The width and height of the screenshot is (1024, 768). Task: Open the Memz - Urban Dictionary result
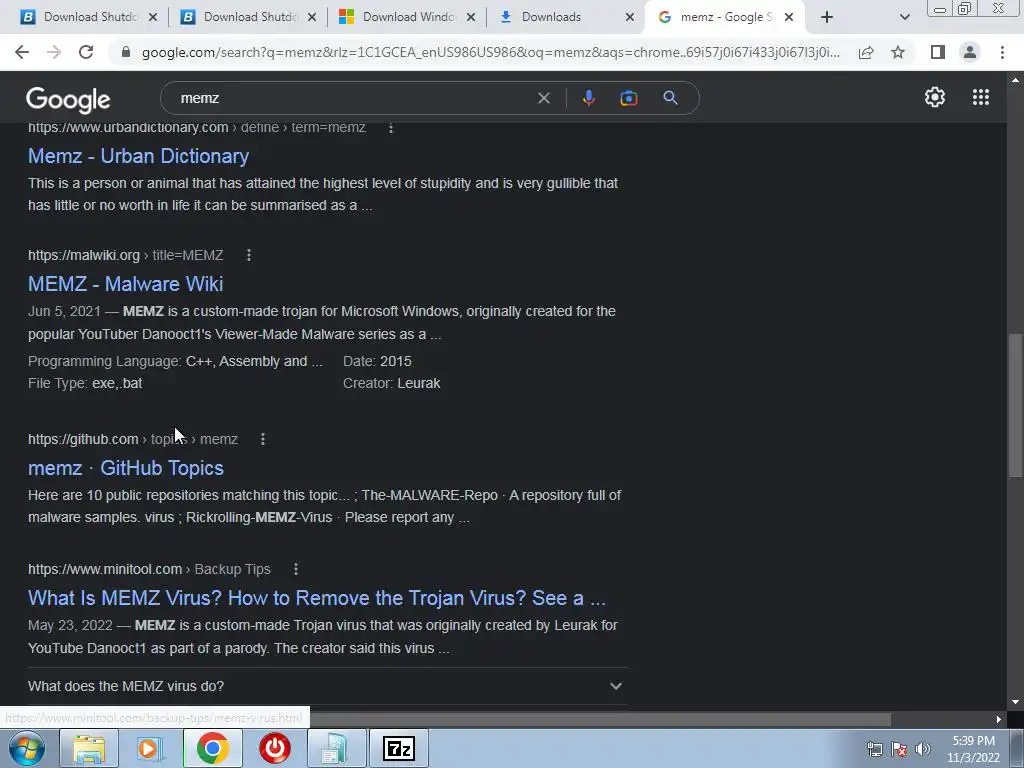[138, 156]
